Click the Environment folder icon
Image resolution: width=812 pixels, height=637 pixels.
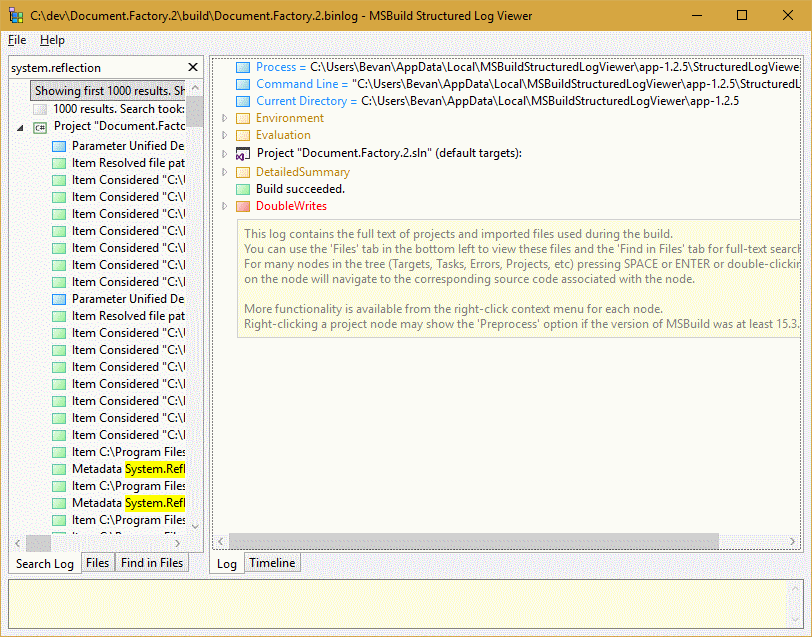pos(242,119)
